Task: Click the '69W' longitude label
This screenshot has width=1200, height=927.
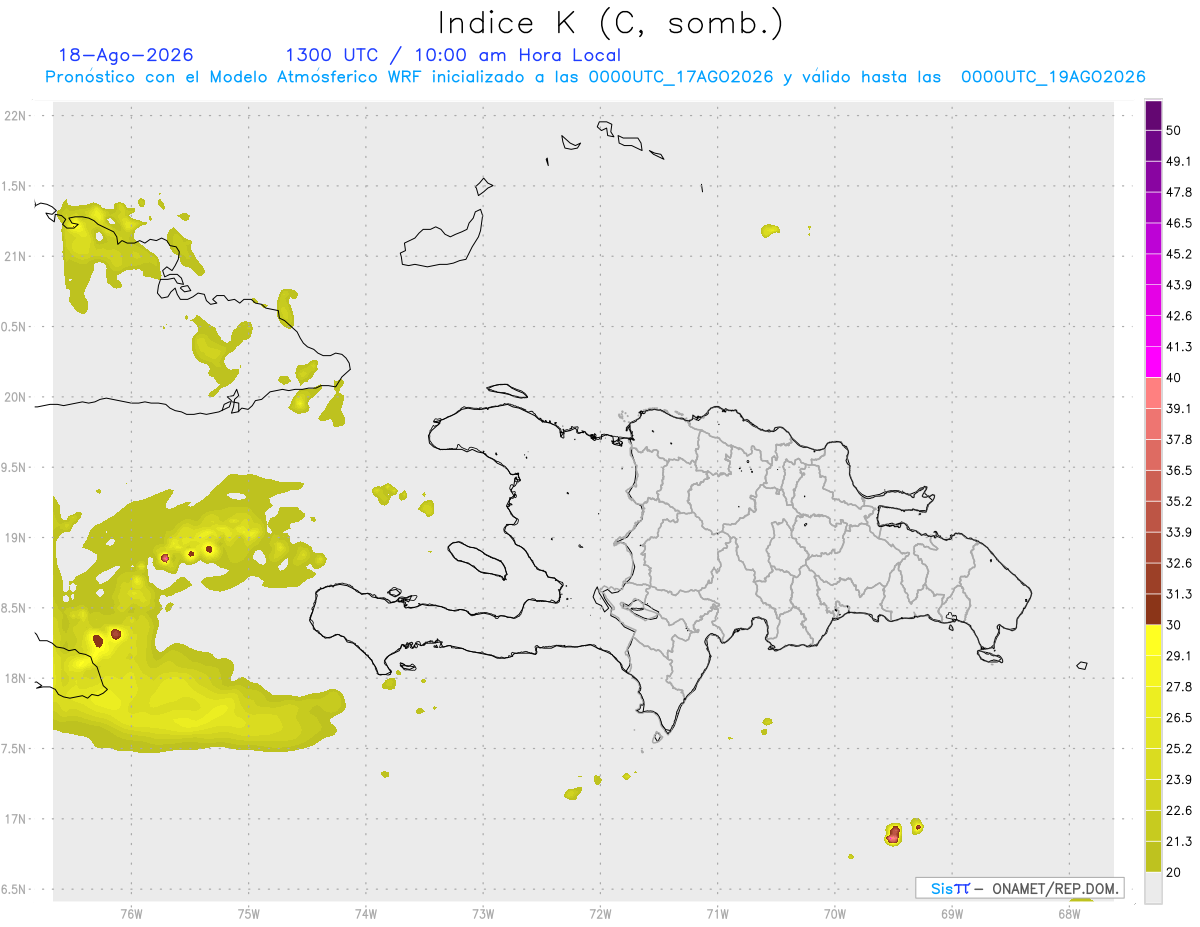Action: click(x=952, y=914)
